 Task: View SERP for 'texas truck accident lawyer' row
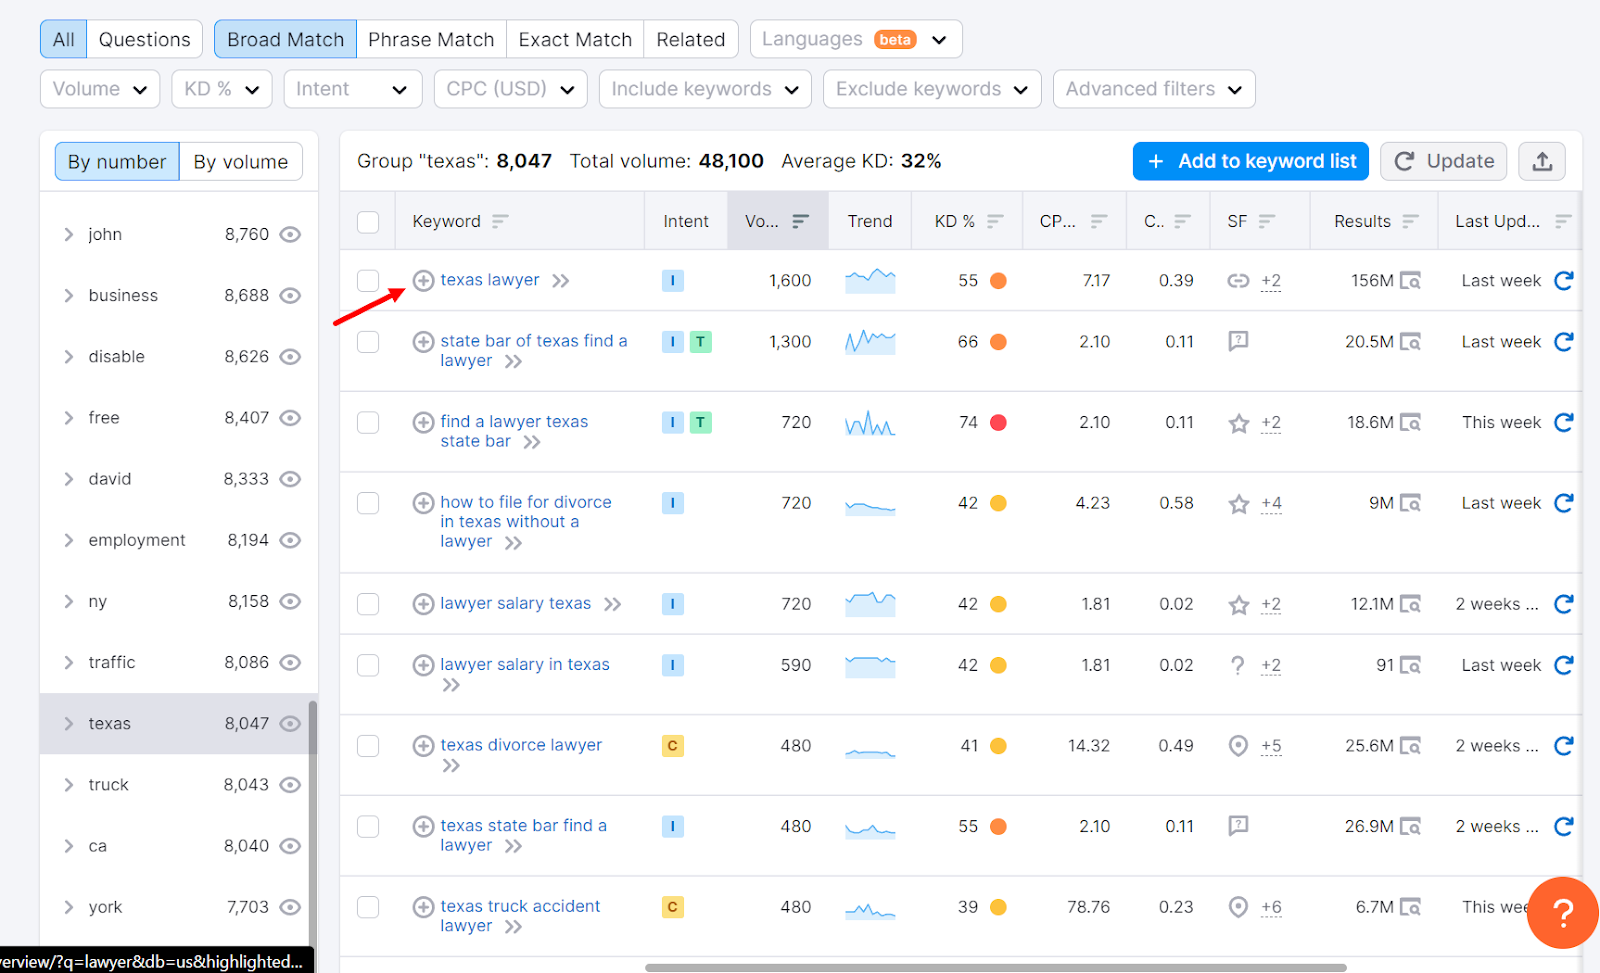(x=1410, y=907)
